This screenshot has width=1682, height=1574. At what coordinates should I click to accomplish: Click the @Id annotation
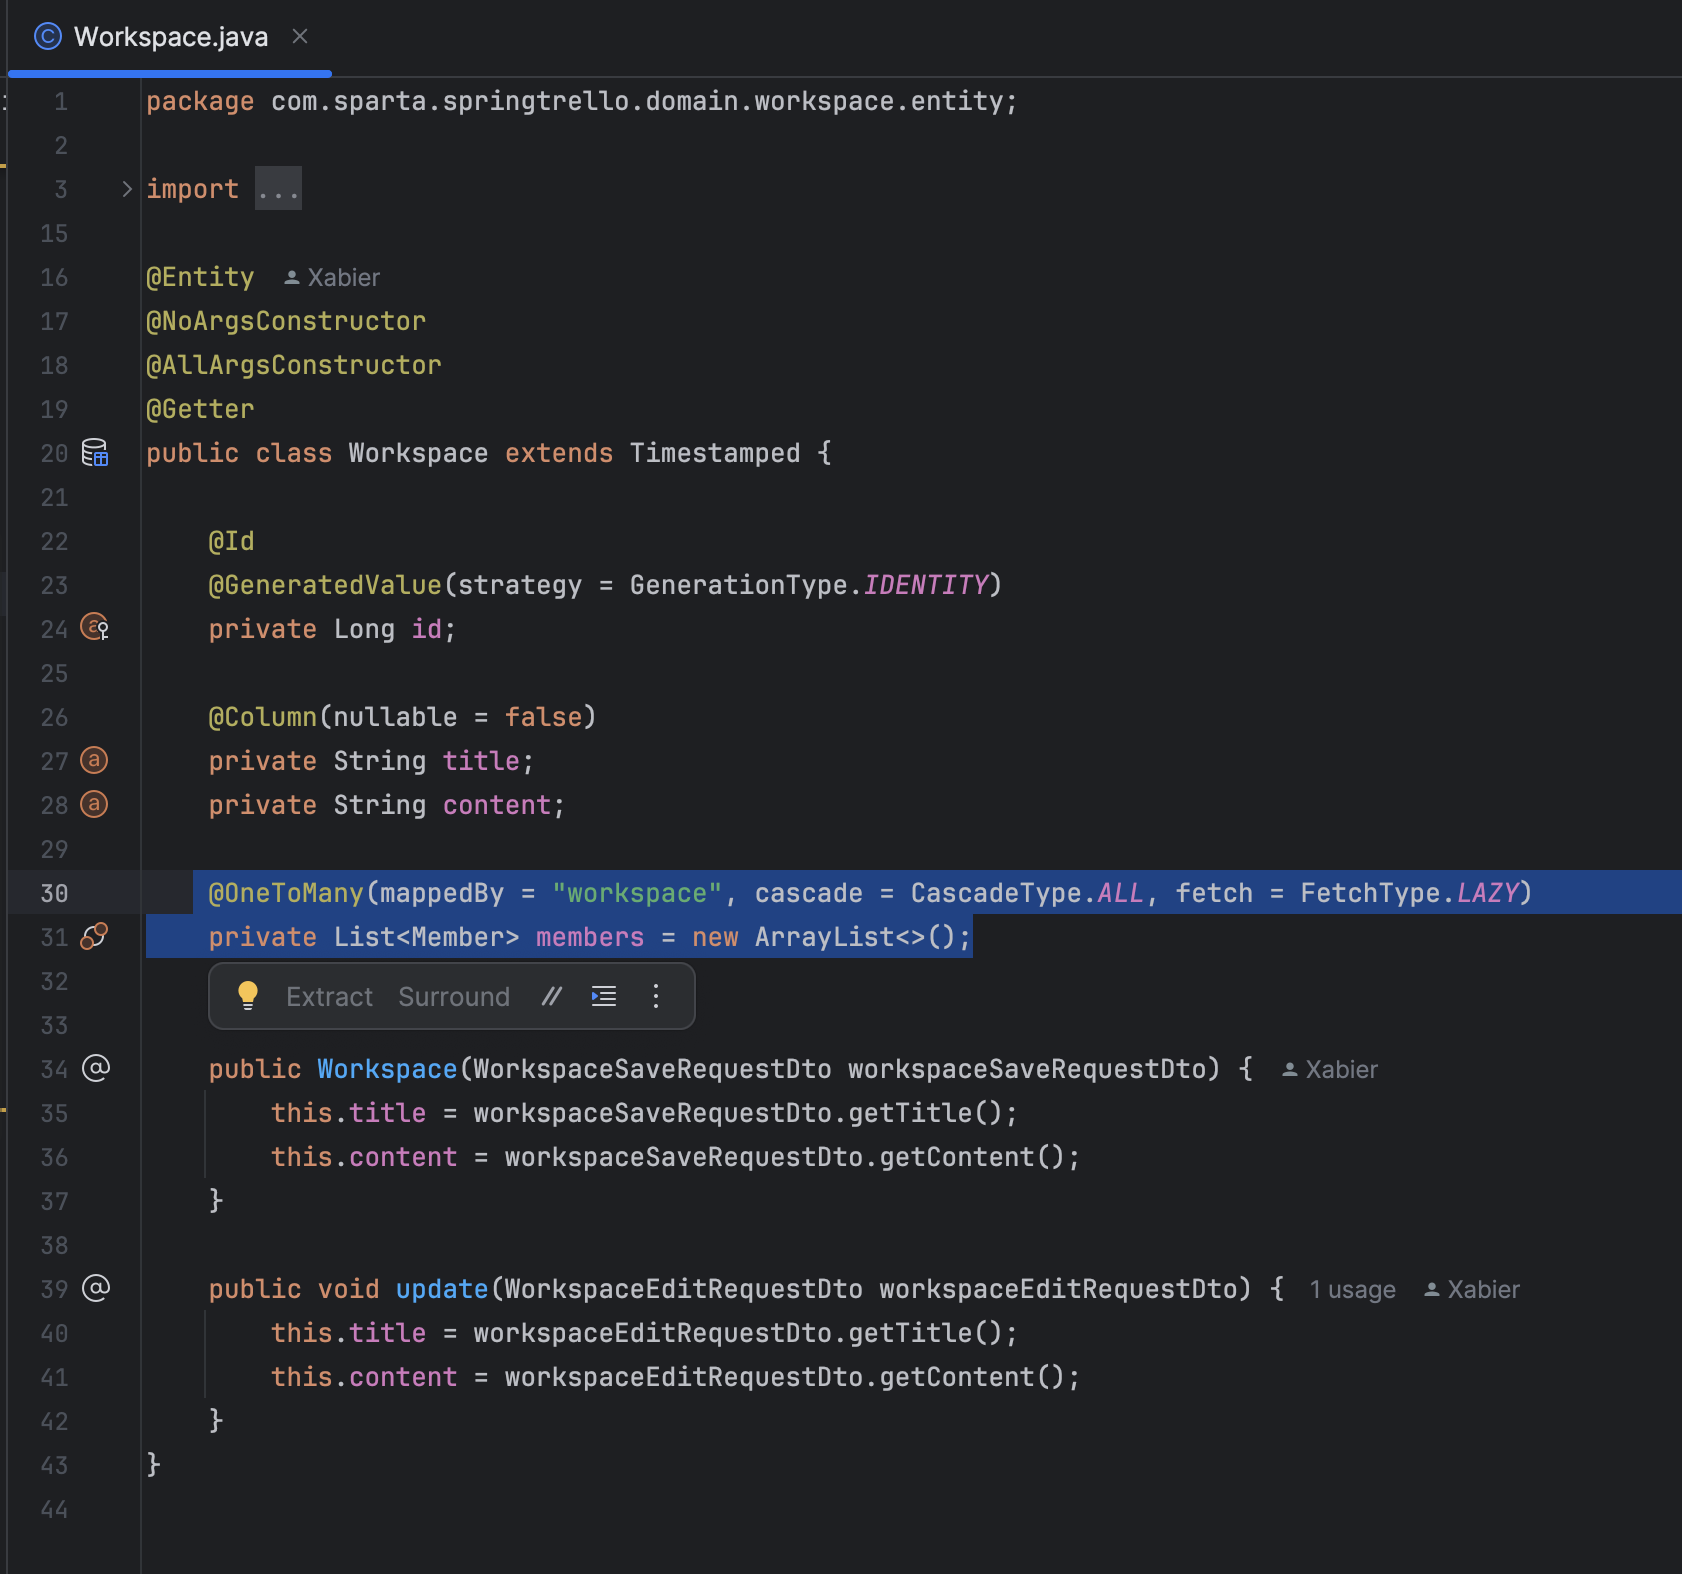231,541
